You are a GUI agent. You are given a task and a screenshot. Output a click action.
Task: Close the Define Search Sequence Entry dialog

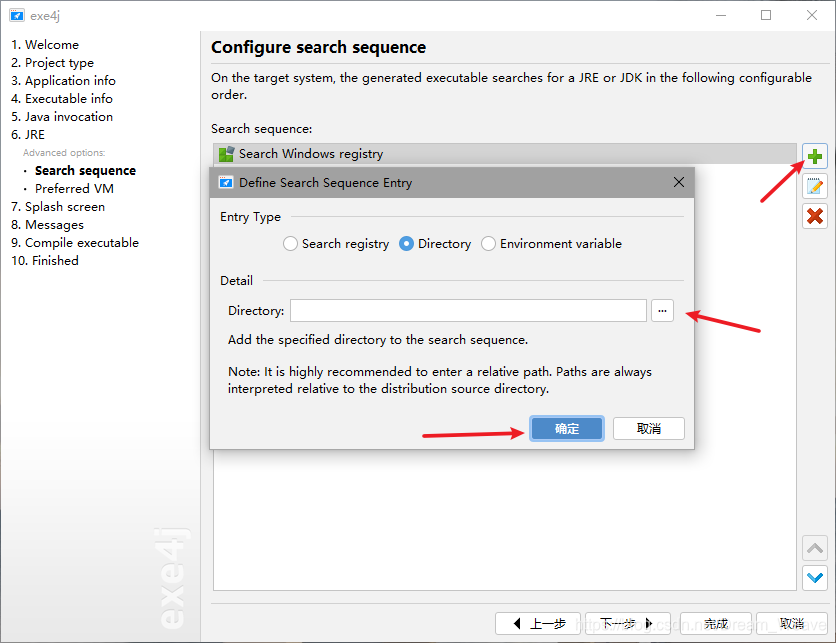coord(679,182)
